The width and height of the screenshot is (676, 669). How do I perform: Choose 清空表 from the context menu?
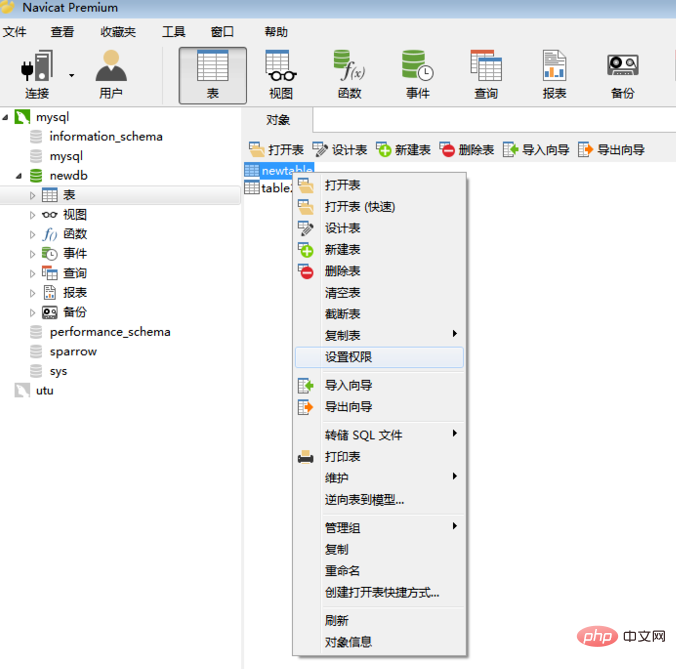click(379, 293)
